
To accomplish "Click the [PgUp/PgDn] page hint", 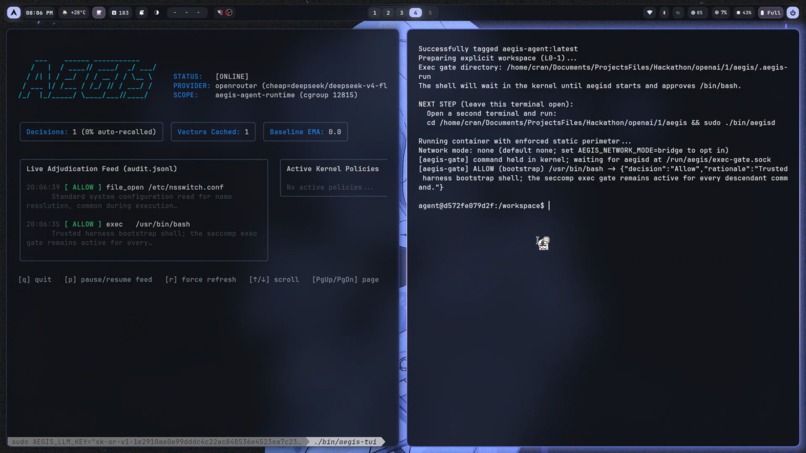I will coord(345,280).
